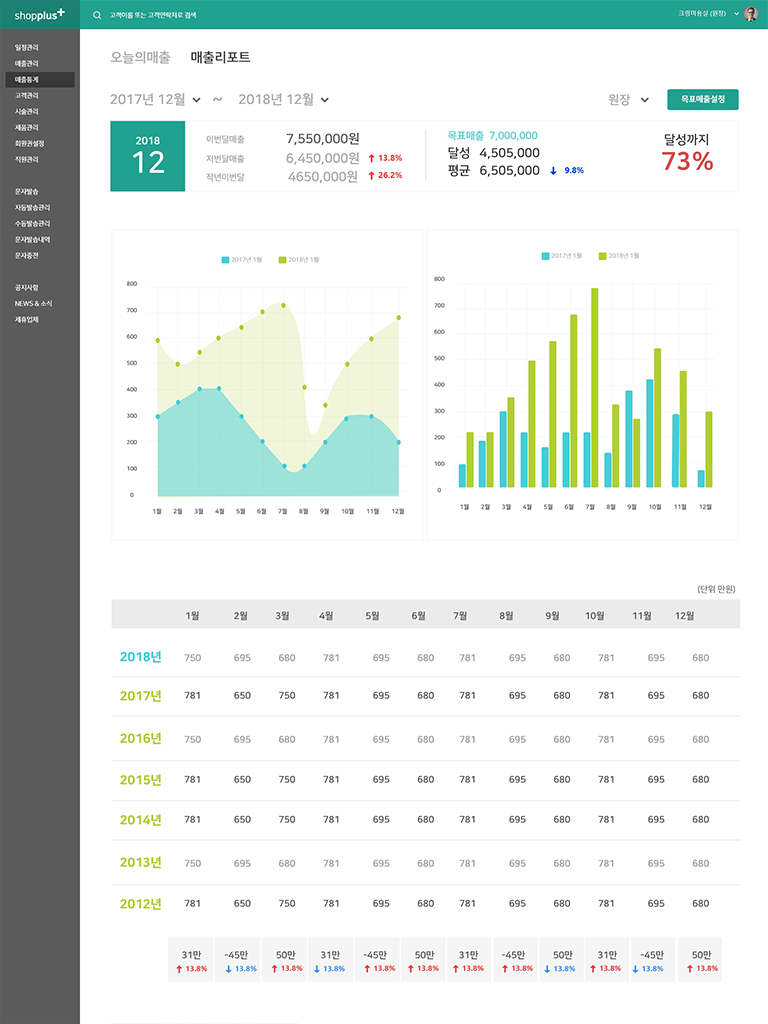Click the shopplus logo
Viewport: 768px width, 1024px height.
39,15
